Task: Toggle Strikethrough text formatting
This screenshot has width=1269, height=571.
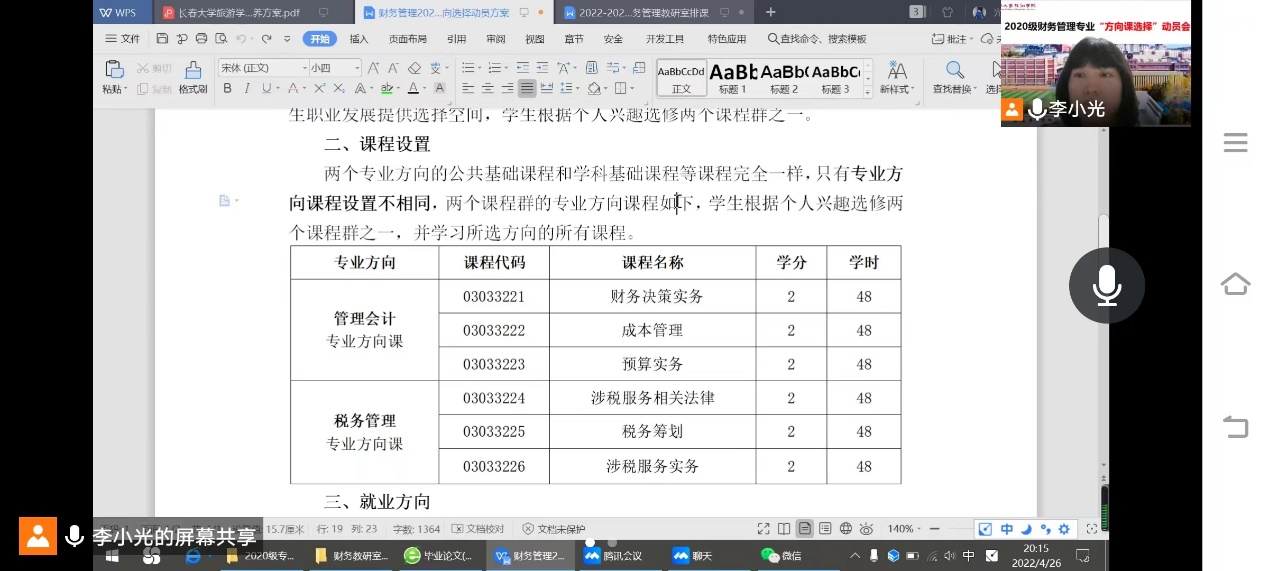Action: 293,88
